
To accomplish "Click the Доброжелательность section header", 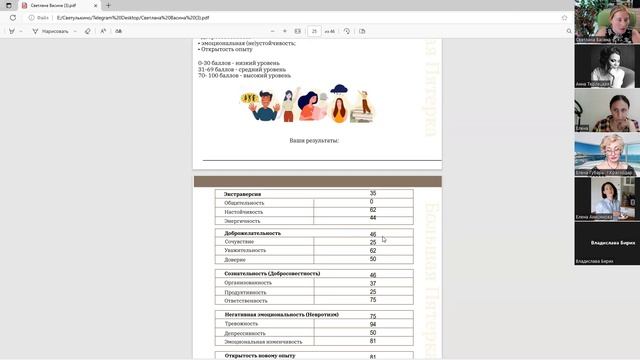I will [252, 233].
